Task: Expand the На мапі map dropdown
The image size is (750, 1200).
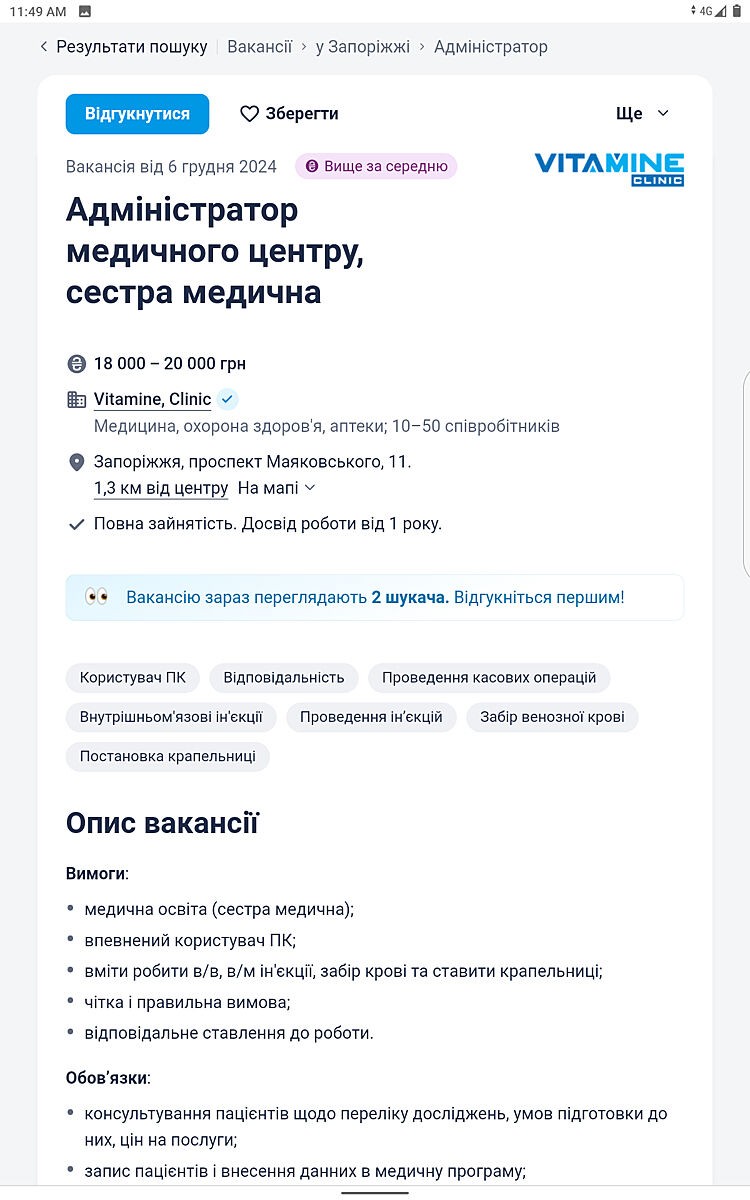Action: coord(277,488)
